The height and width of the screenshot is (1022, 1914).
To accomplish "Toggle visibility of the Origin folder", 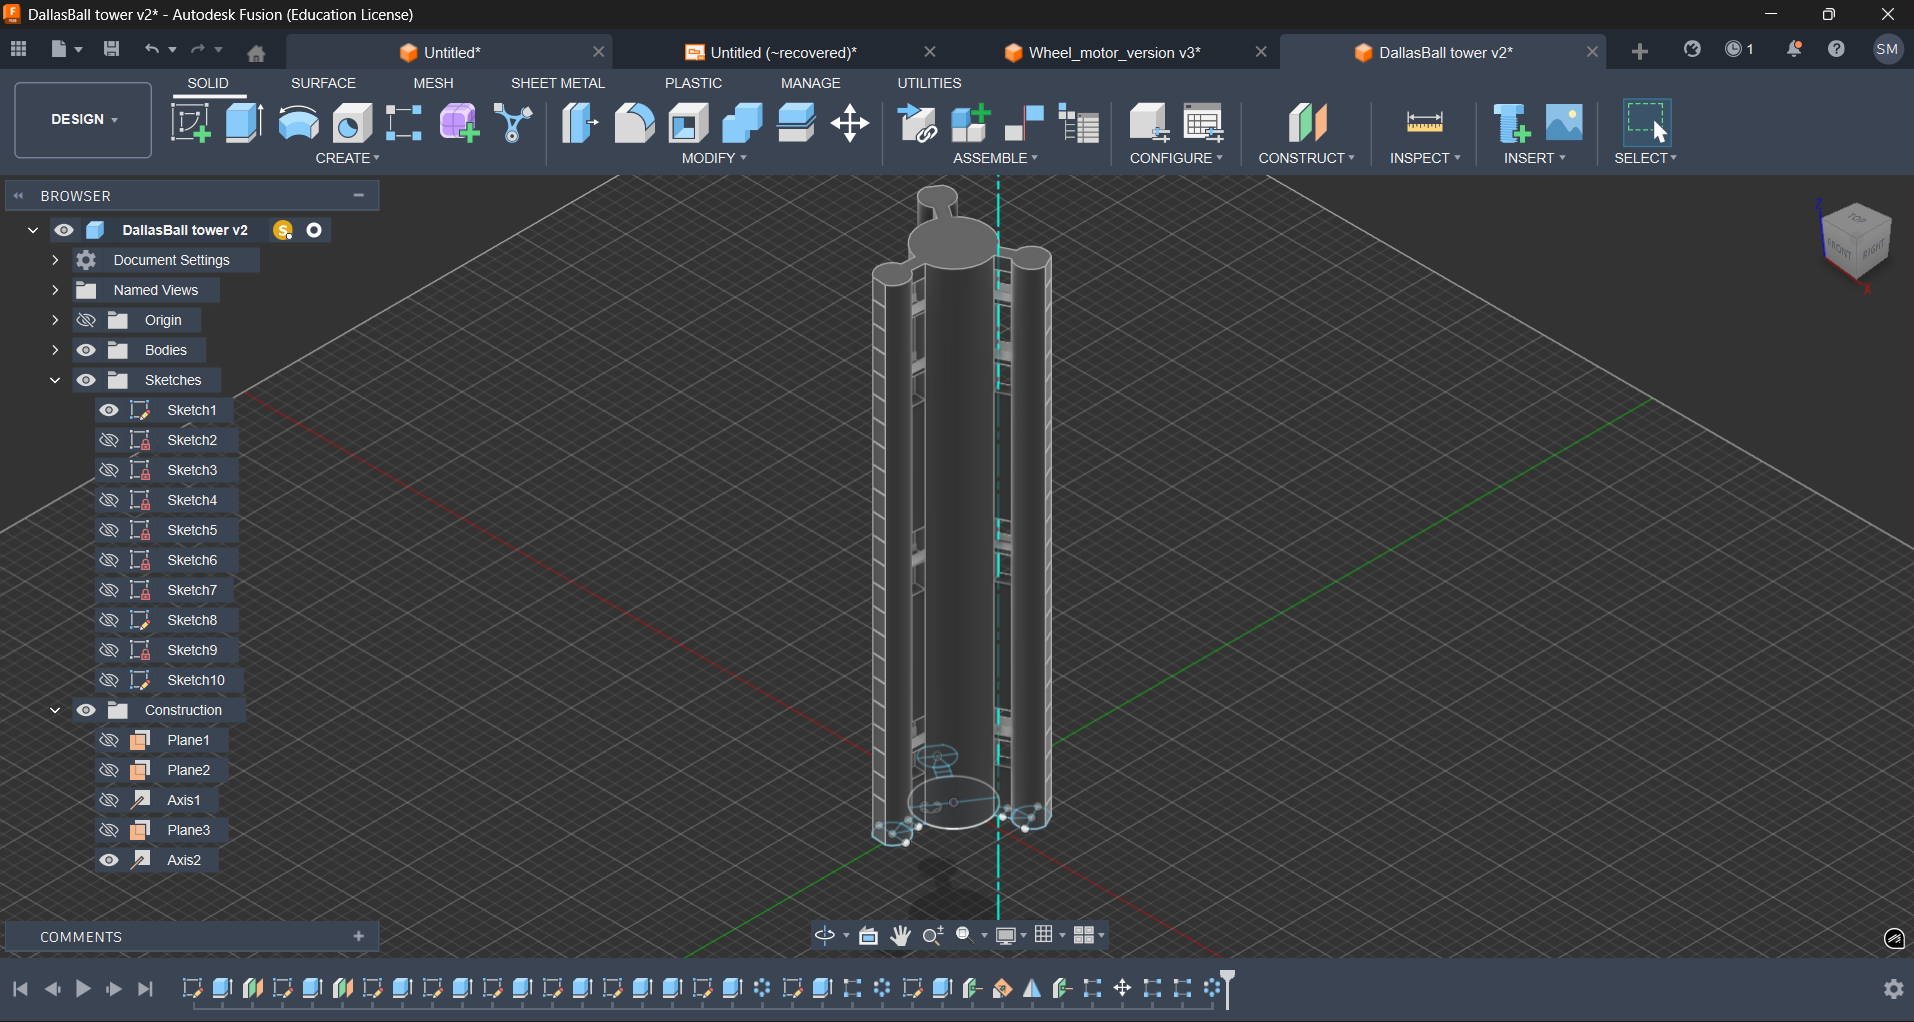I will tap(86, 320).
